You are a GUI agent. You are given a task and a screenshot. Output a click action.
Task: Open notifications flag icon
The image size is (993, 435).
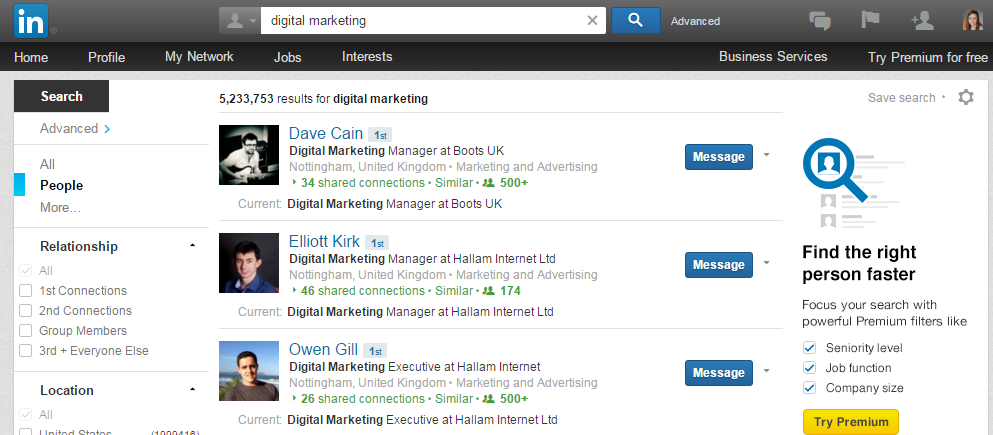tap(868, 20)
